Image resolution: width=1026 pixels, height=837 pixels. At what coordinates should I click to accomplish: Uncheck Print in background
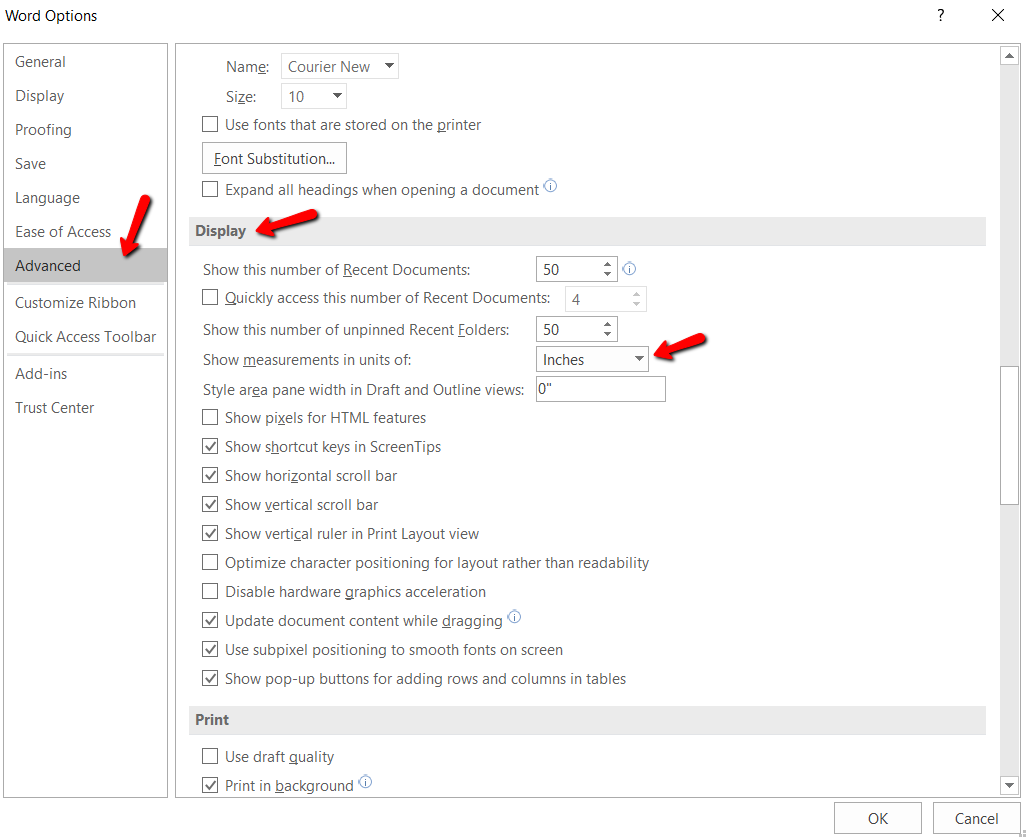coord(210,785)
